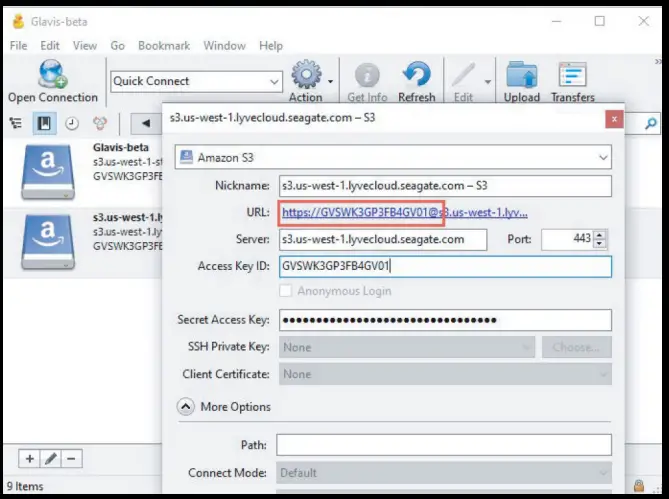Screen dimensions: 669x499
Task: Open the Bookmark menu
Action: (164, 46)
